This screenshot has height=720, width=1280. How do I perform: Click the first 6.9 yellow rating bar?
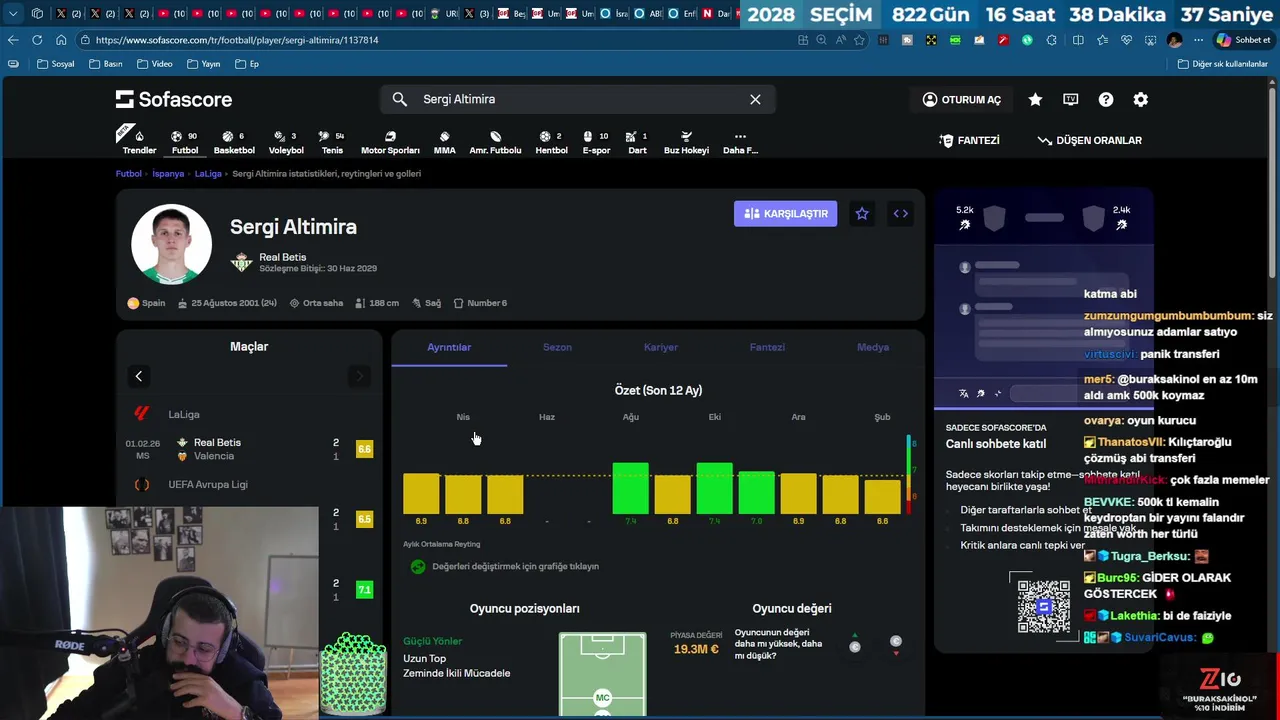pos(421,494)
